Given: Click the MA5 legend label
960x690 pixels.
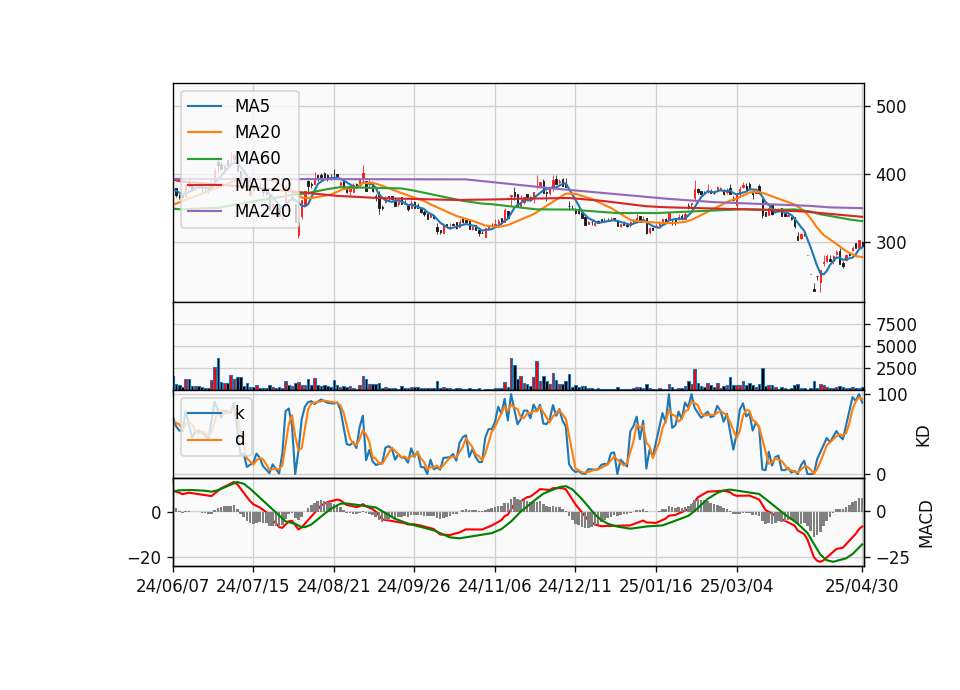Looking at the screenshot, I should coord(252,106).
